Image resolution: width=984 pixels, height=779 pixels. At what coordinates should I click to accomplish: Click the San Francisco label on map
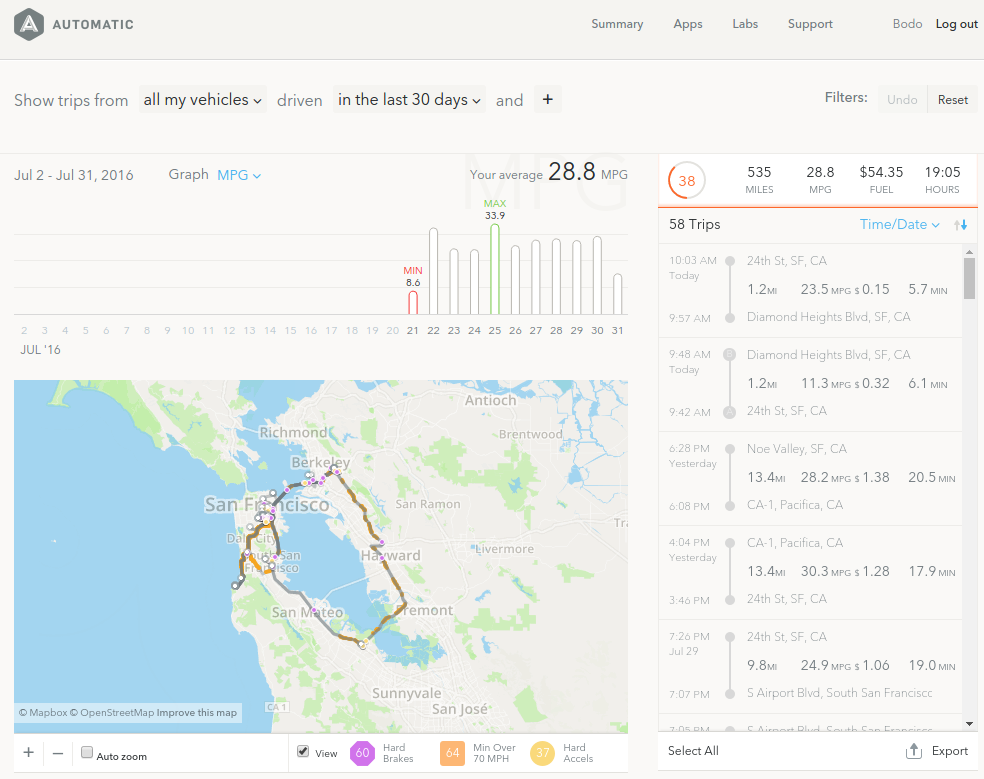click(x=267, y=505)
